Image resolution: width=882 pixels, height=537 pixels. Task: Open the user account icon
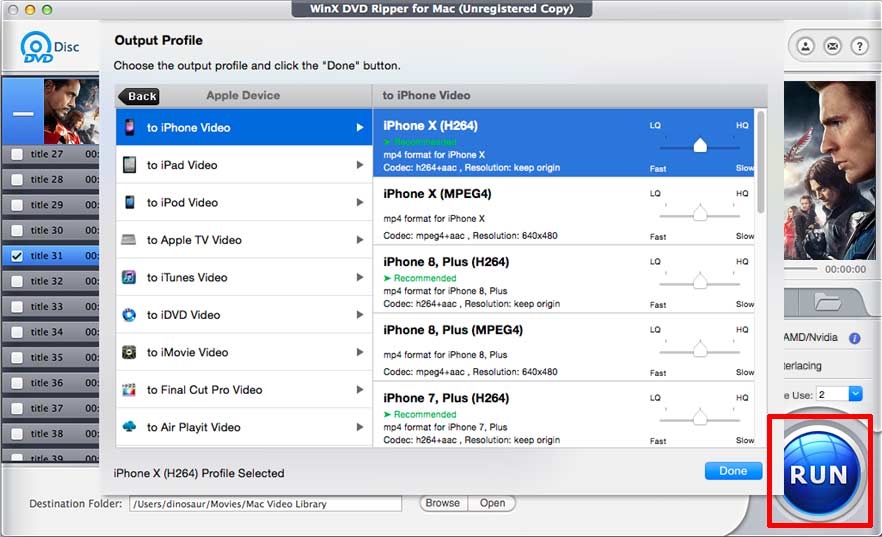pyautogui.click(x=806, y=46)
